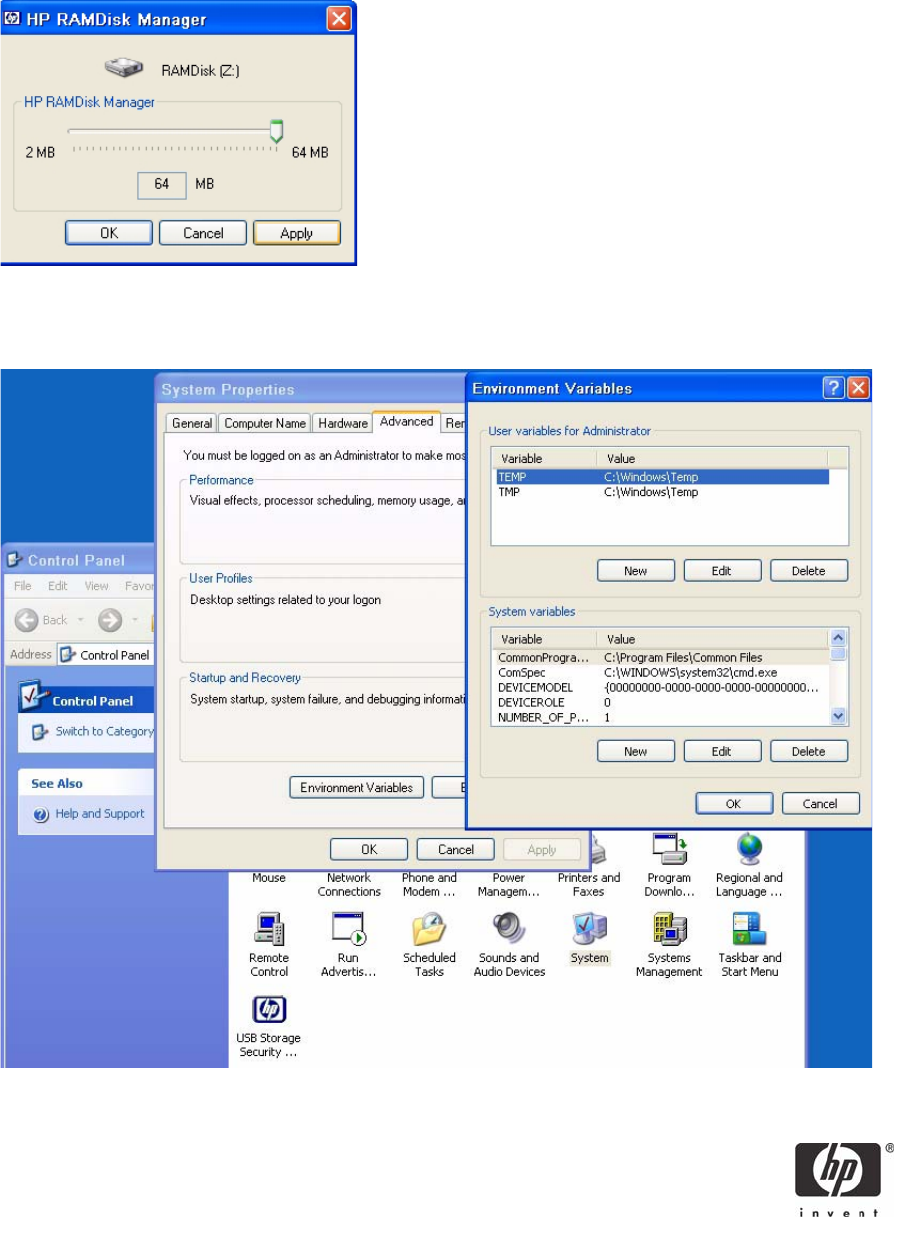Click the Forward arrow in Control Panel
Viewport: 897px width, 1233px height.
click(110, 620)
